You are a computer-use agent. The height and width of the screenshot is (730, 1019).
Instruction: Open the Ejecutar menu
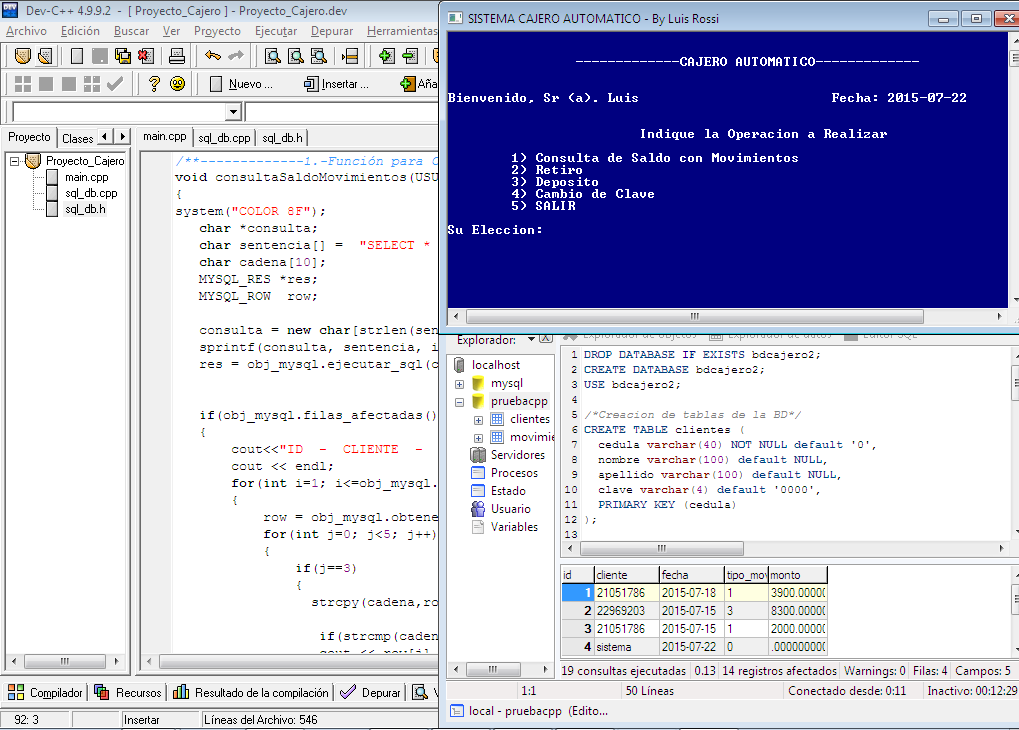(x=276, y=31)
